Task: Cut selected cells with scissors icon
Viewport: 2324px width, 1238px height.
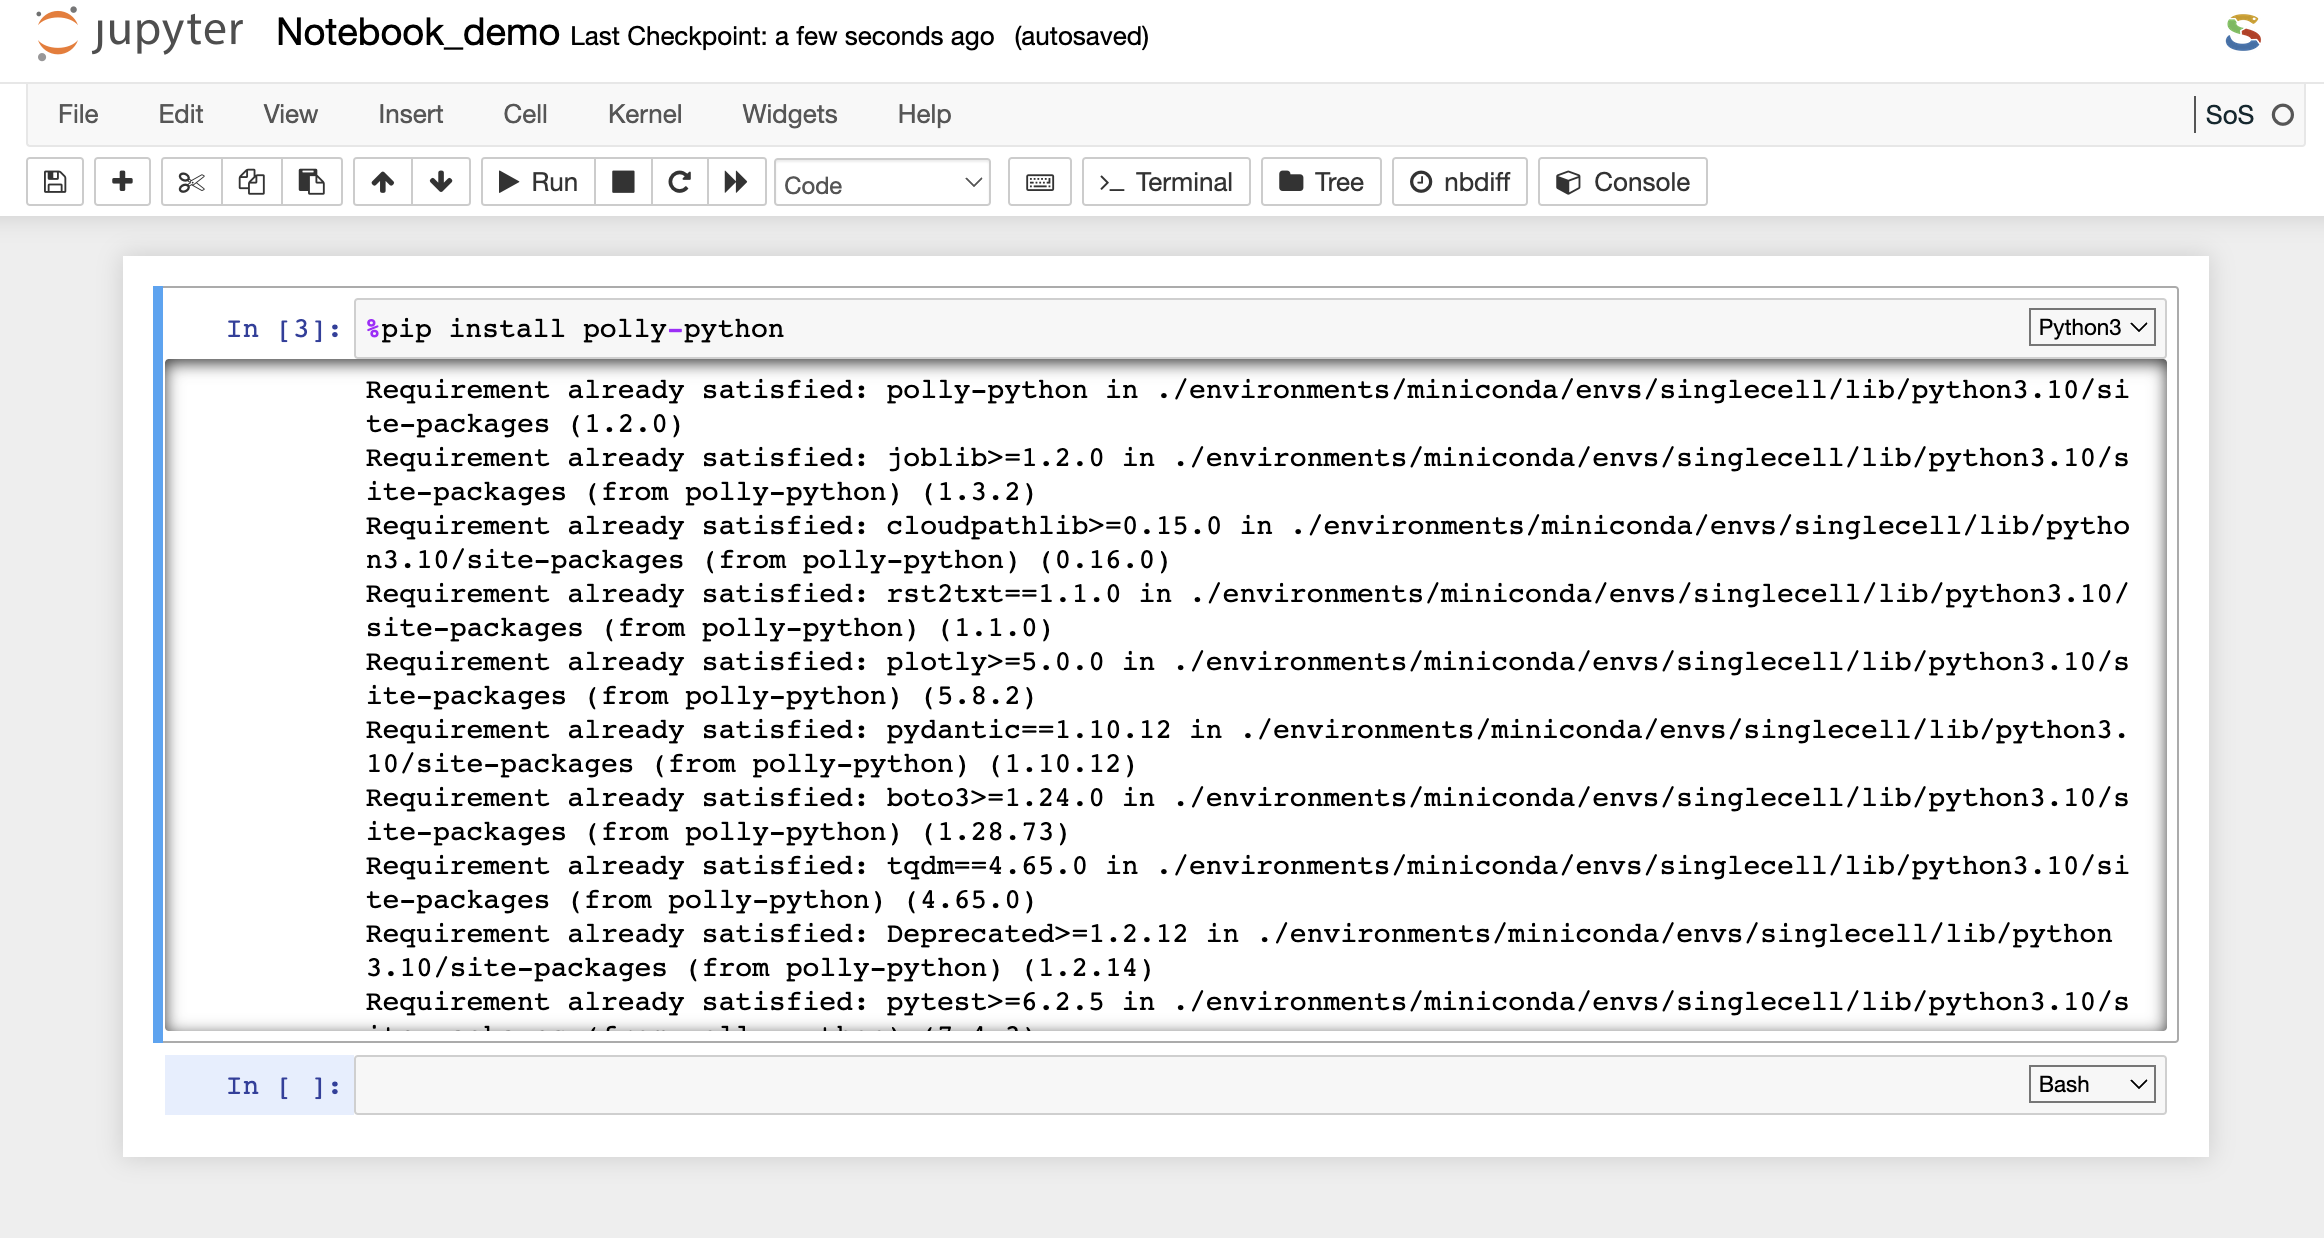Action: [191, 182]
